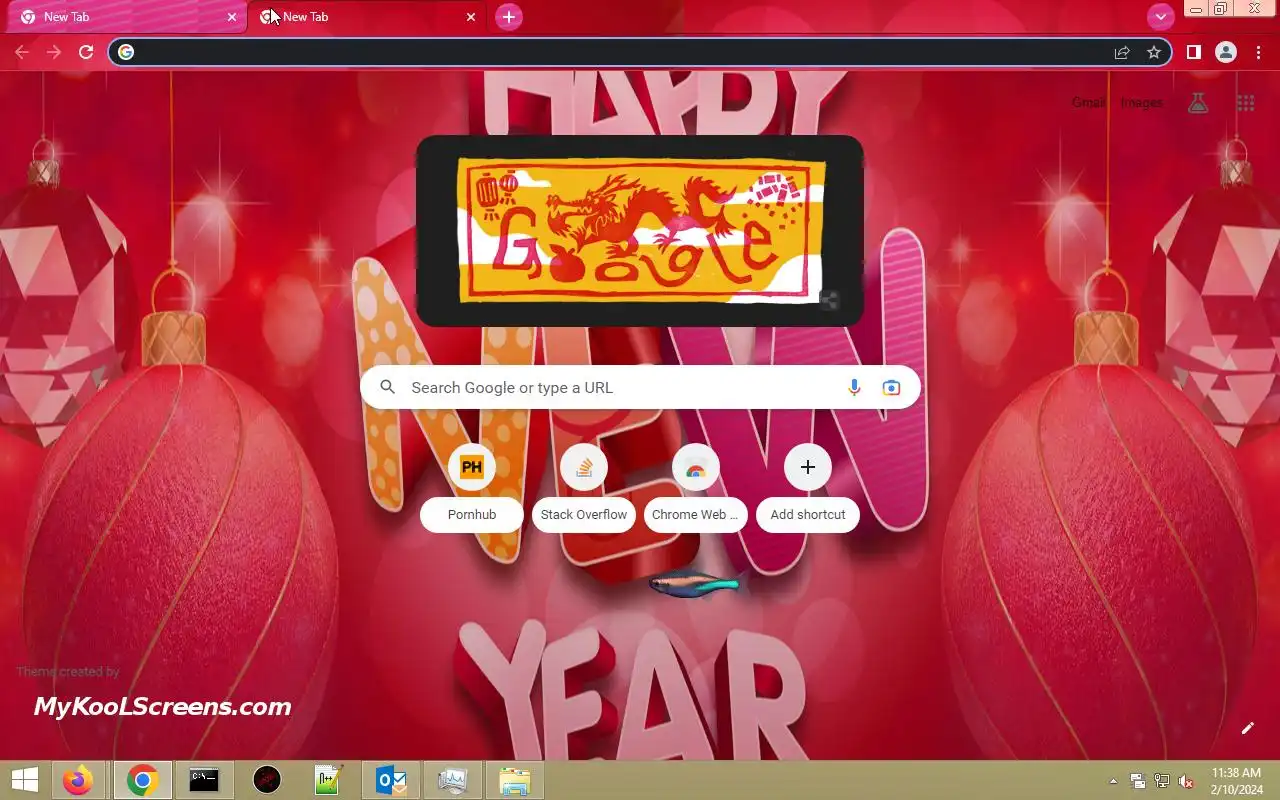Close the first New Tab
The image size is (1280, 800).
click(232, 17)
